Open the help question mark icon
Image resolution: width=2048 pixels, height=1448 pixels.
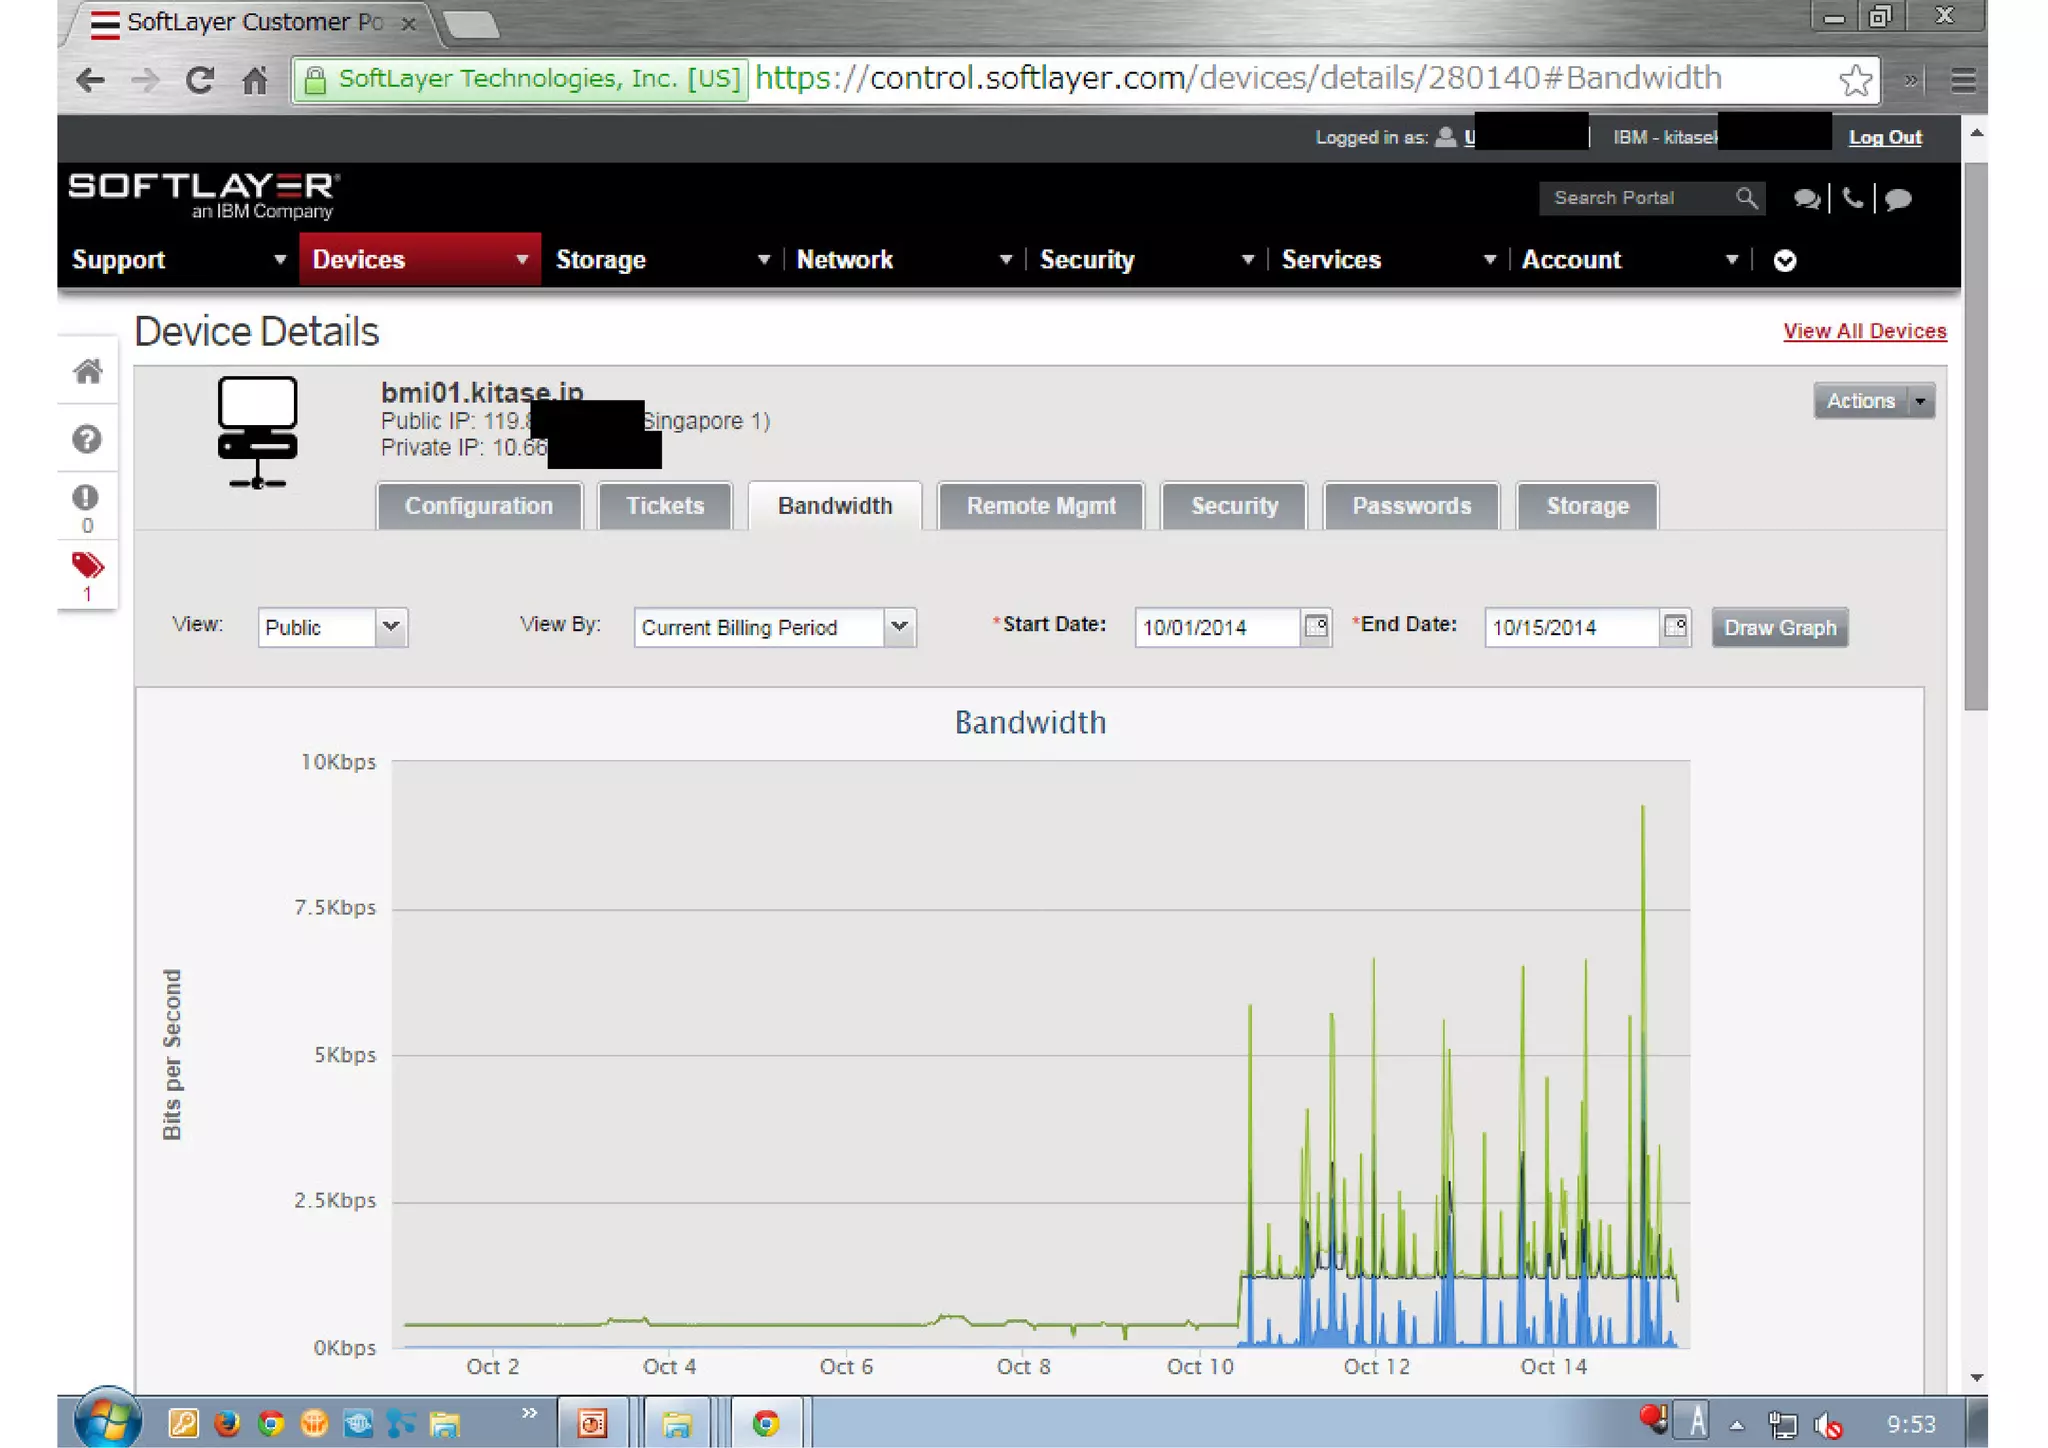[x=87, y=439]
